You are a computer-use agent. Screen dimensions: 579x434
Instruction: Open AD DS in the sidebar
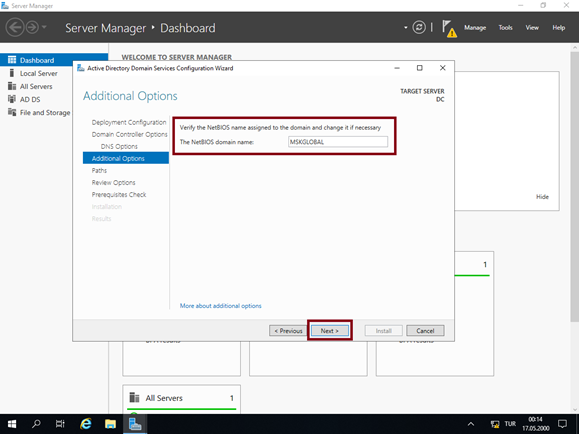pos(30,99)
